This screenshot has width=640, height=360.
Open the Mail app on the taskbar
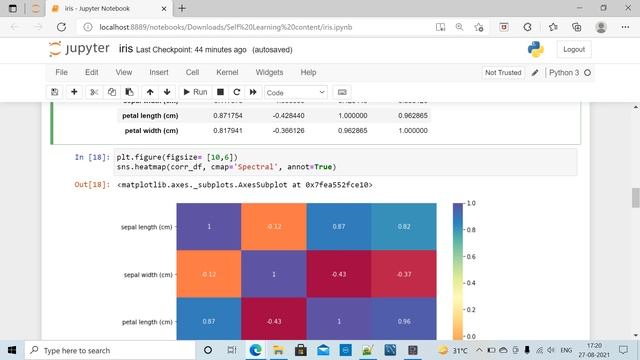[x=323, y=350]
